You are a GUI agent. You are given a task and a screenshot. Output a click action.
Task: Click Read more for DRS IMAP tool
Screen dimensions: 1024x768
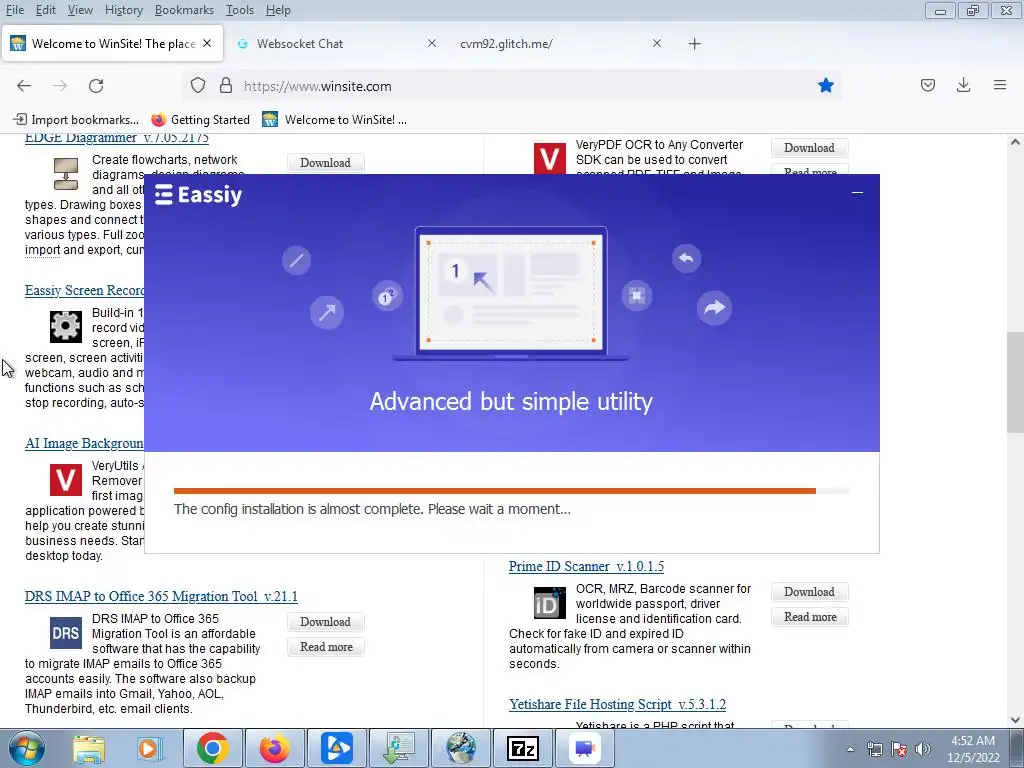click(326, 647)
